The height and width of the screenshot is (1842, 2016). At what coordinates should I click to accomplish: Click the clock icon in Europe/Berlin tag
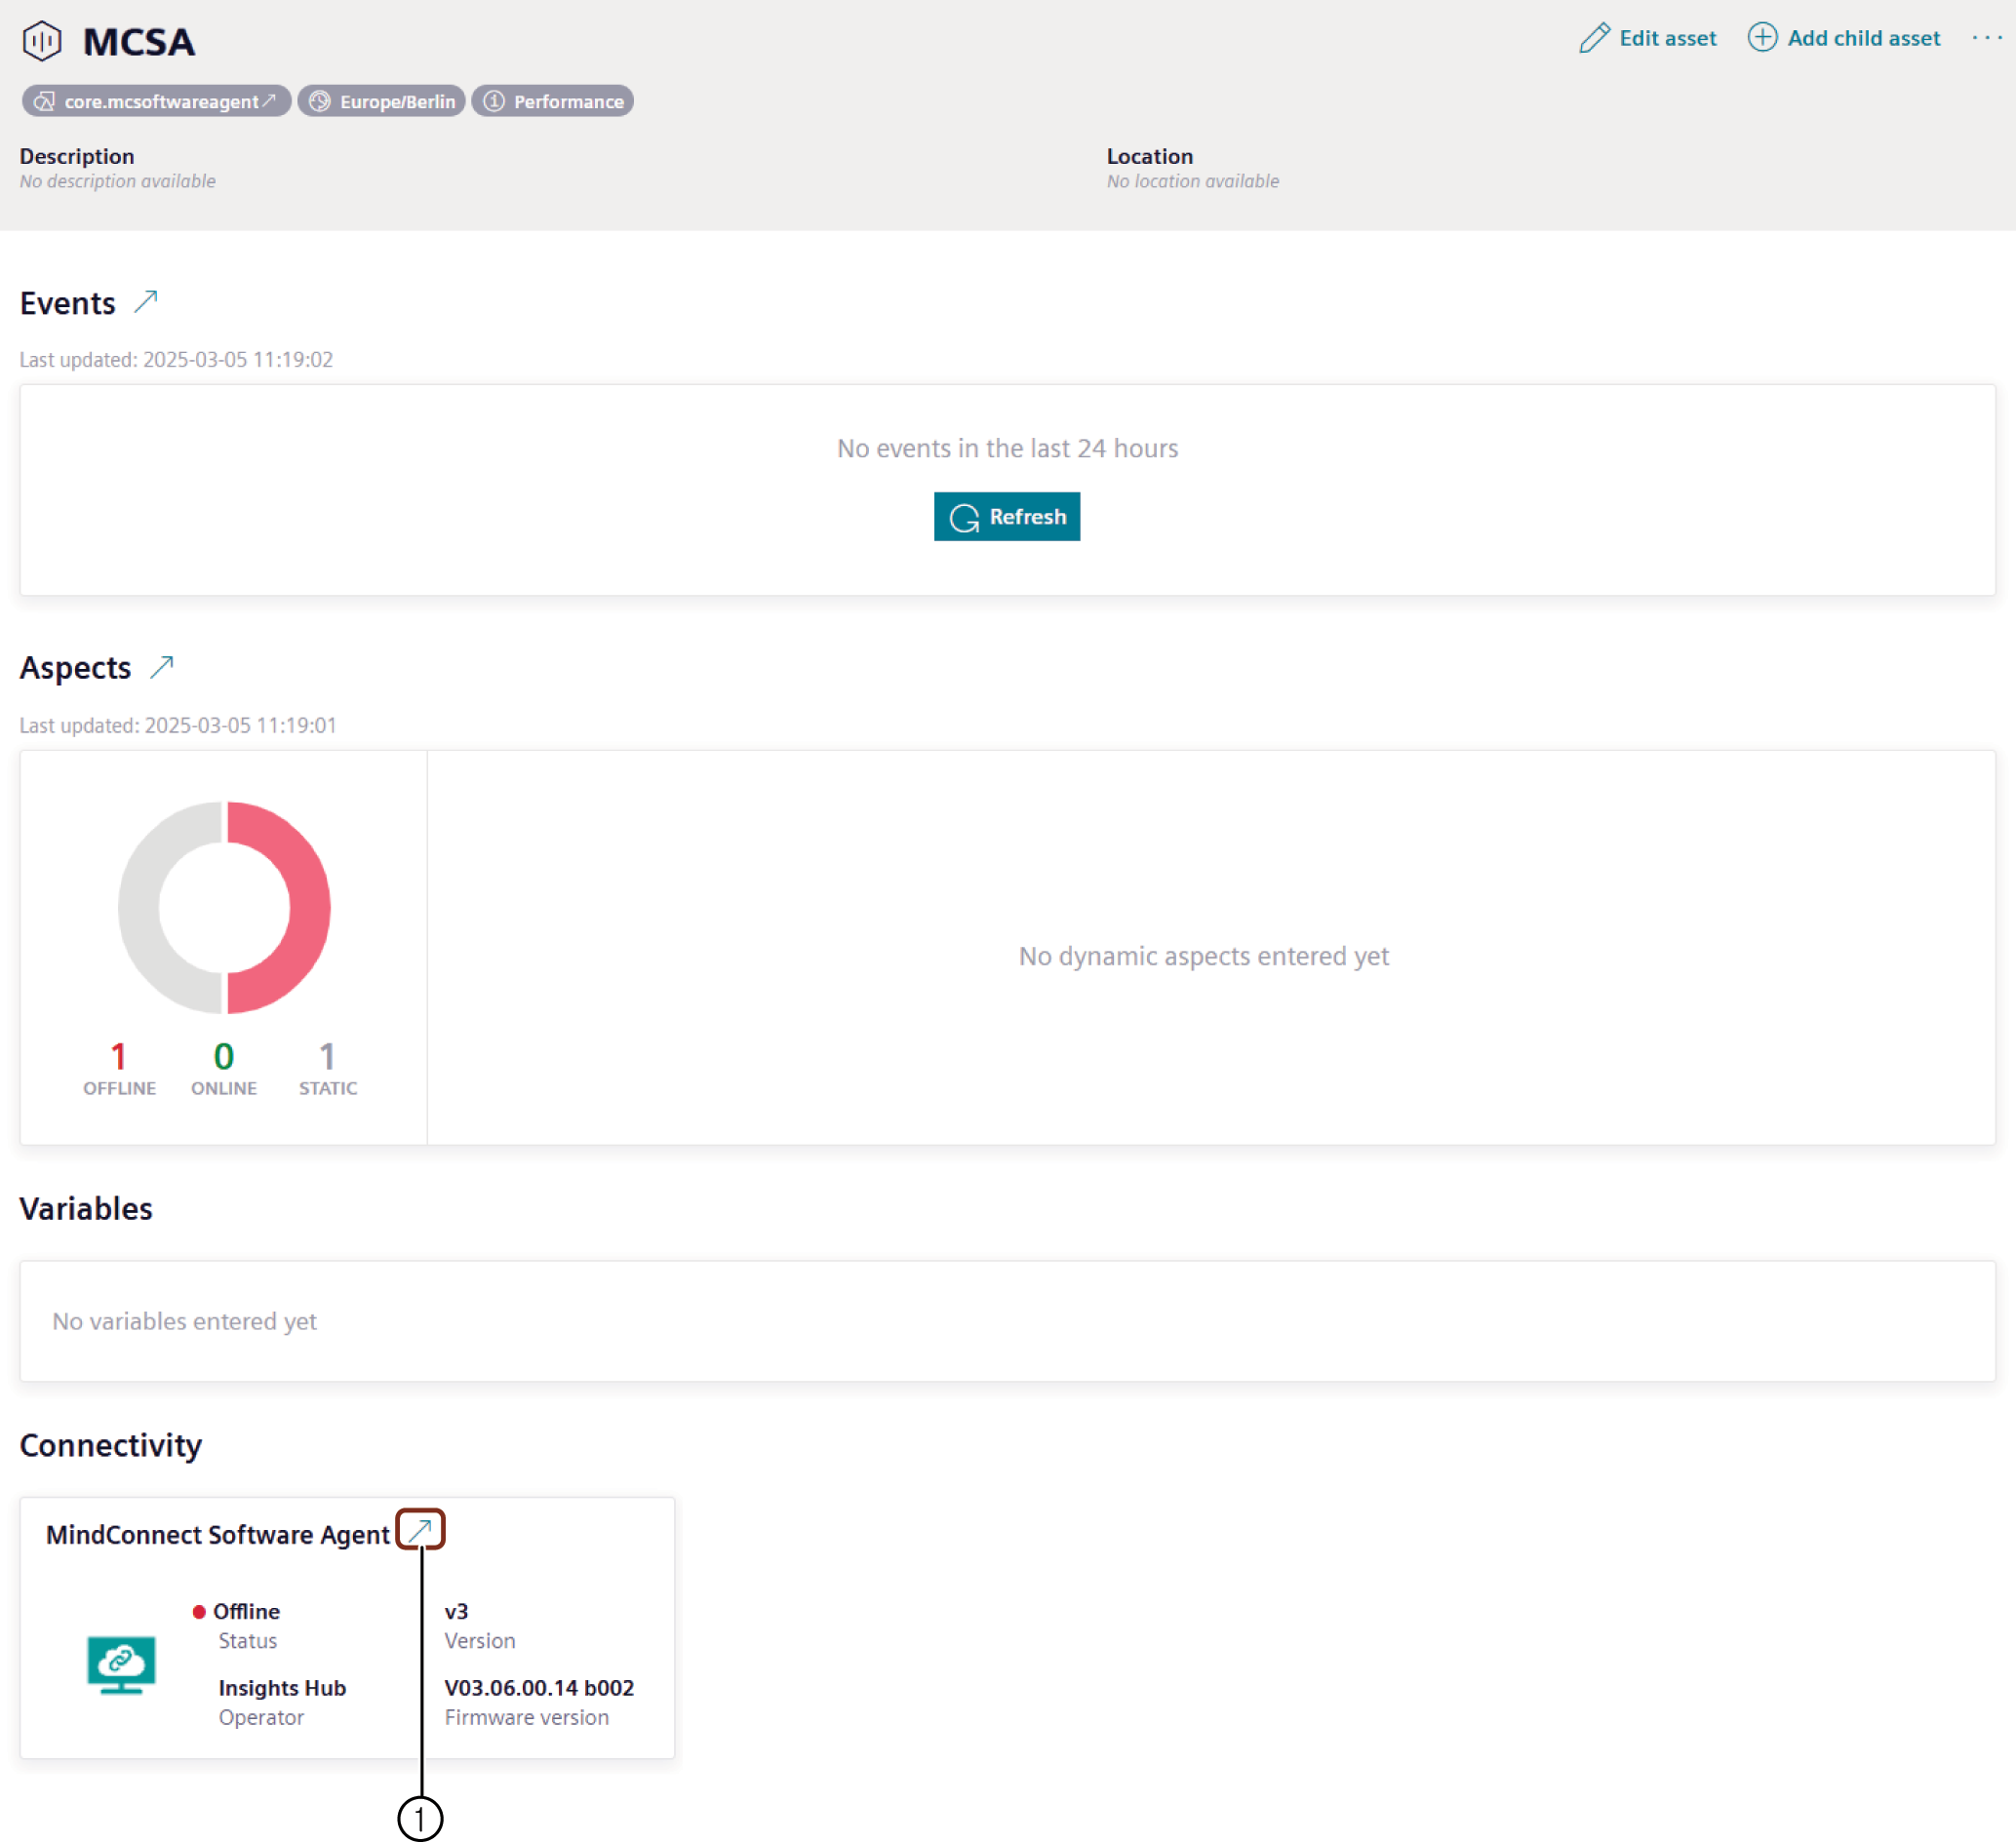coord(320,101)
